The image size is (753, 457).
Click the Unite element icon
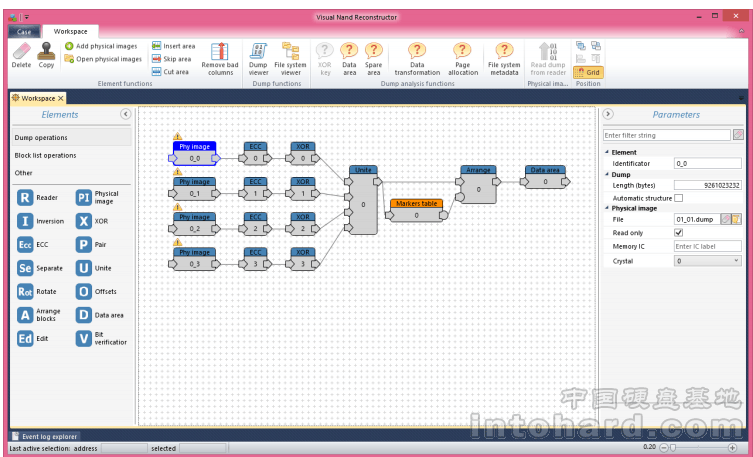tap(84, 268)
